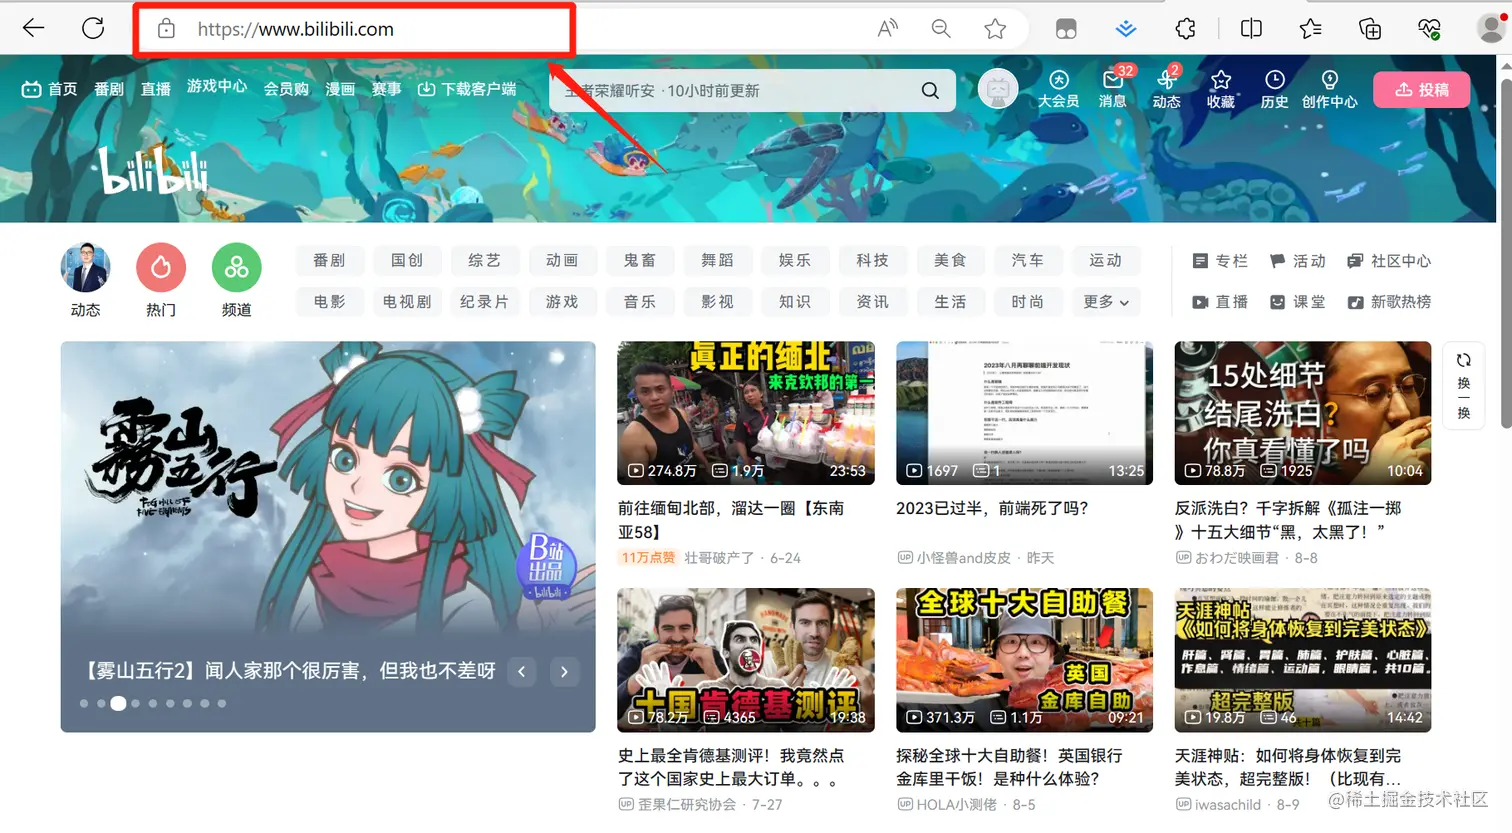The height and width of the screenshot is (833, 1512).
Task: Click the zoom magnifier icon in address bar
Action: tap(941, 29)
